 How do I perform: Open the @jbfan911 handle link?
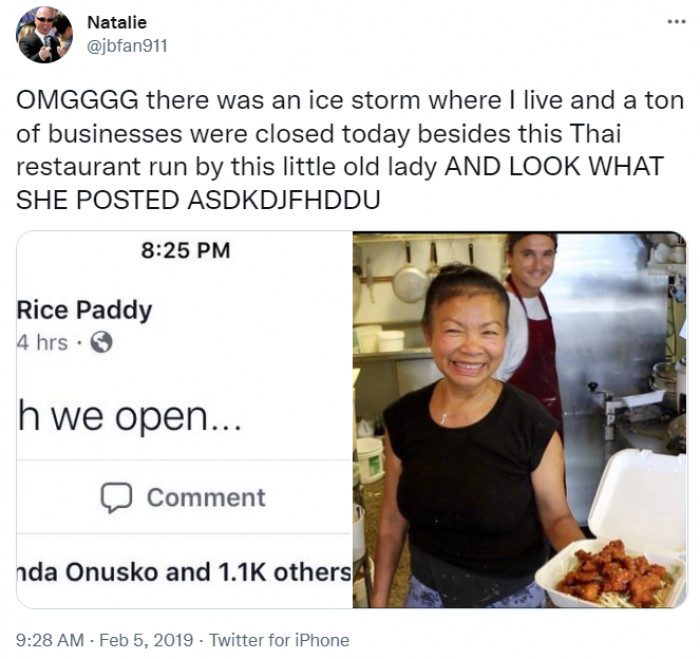pos(127,46)
